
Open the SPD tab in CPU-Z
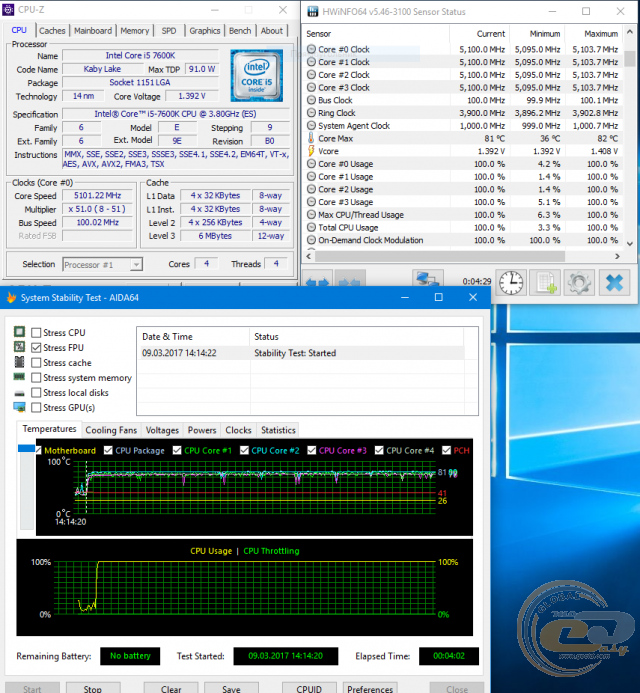pyautogui.click(x=169, y=30)
